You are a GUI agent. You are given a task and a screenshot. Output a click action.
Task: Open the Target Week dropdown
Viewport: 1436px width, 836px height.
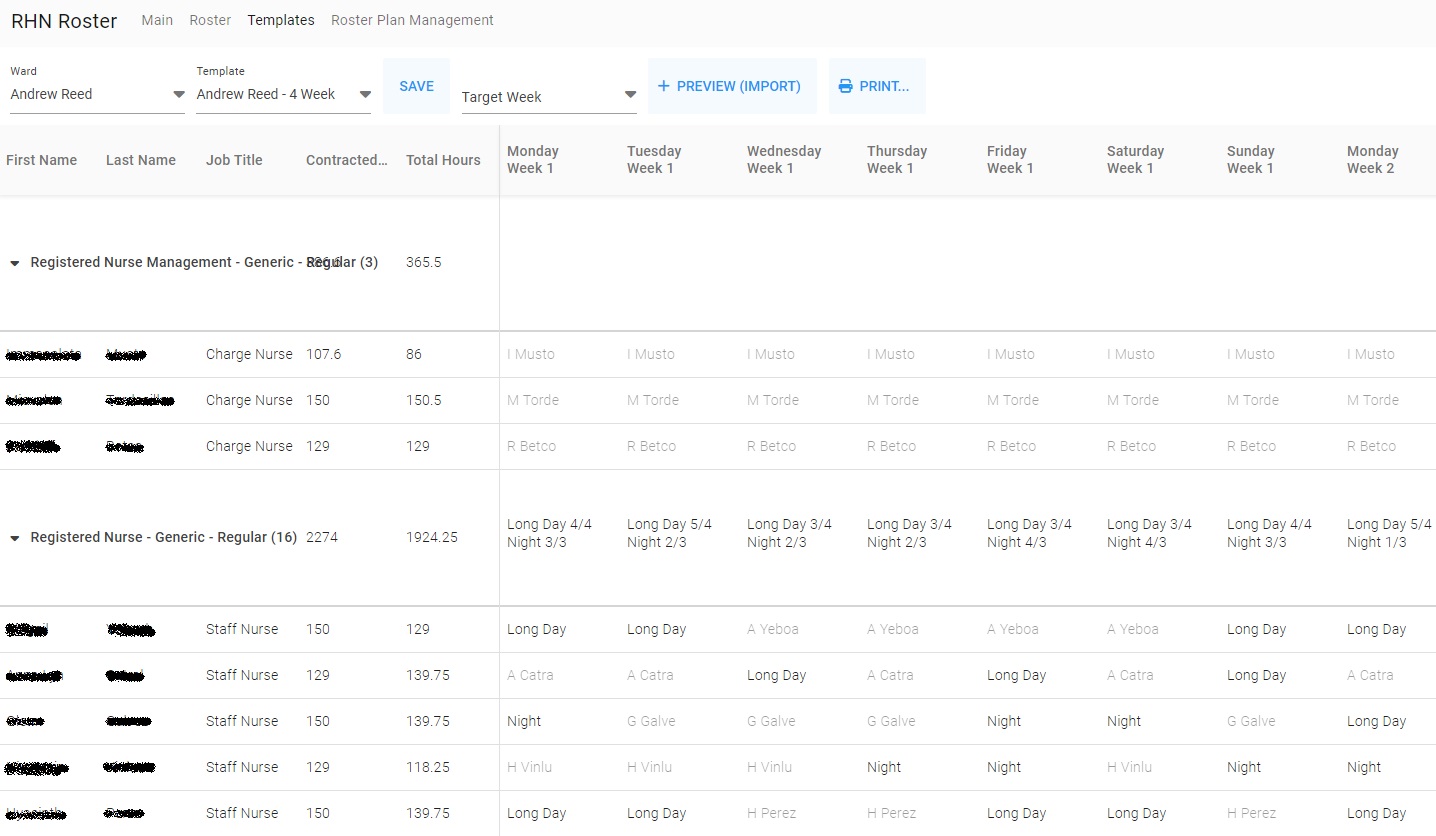(x=549, y=96)
